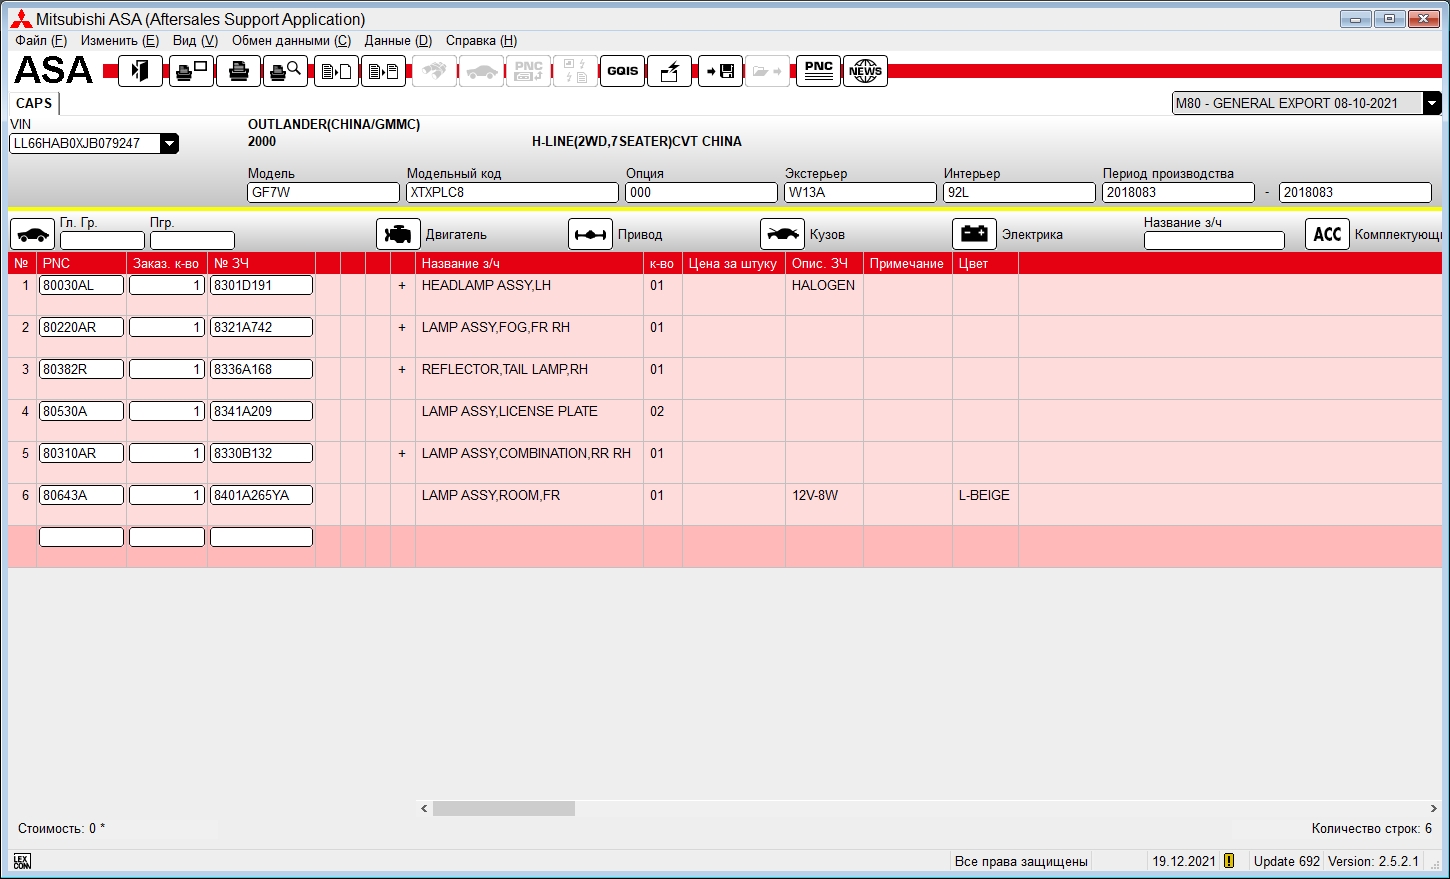Click the horizontal scrollbar right arrow
This screenshot has height=879, width=1450.
[1433, 808]
